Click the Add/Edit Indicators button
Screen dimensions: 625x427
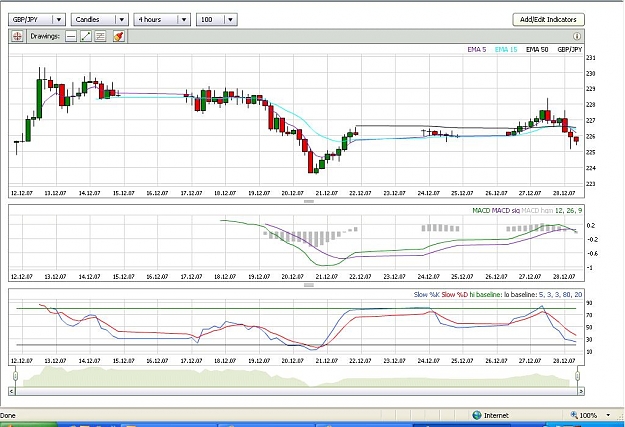coord(548,19)
